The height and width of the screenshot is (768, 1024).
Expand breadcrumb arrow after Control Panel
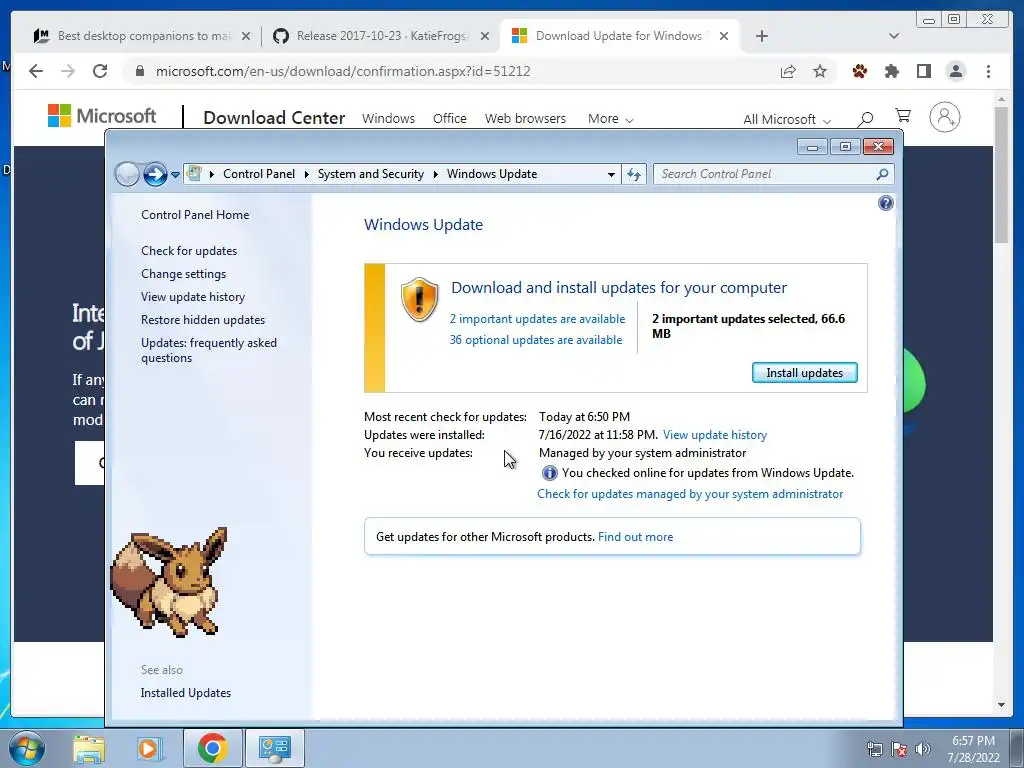click(306, 174)
